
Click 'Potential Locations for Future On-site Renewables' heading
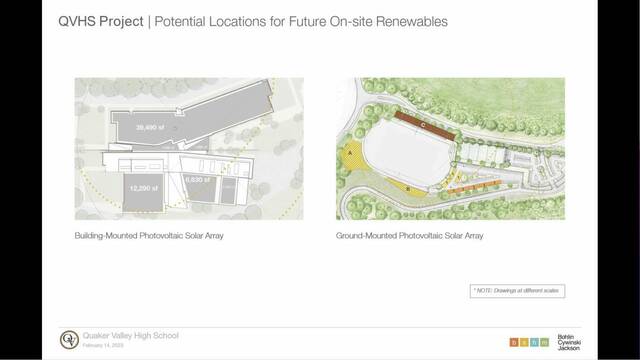301,21
